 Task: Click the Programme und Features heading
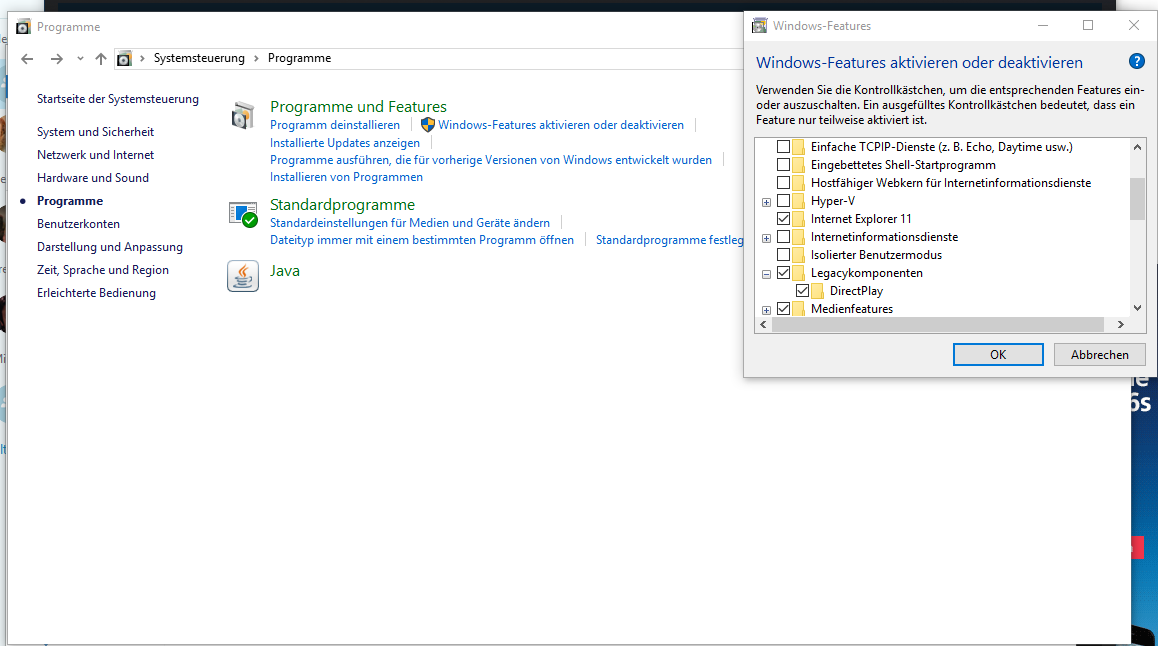point(358,107)
